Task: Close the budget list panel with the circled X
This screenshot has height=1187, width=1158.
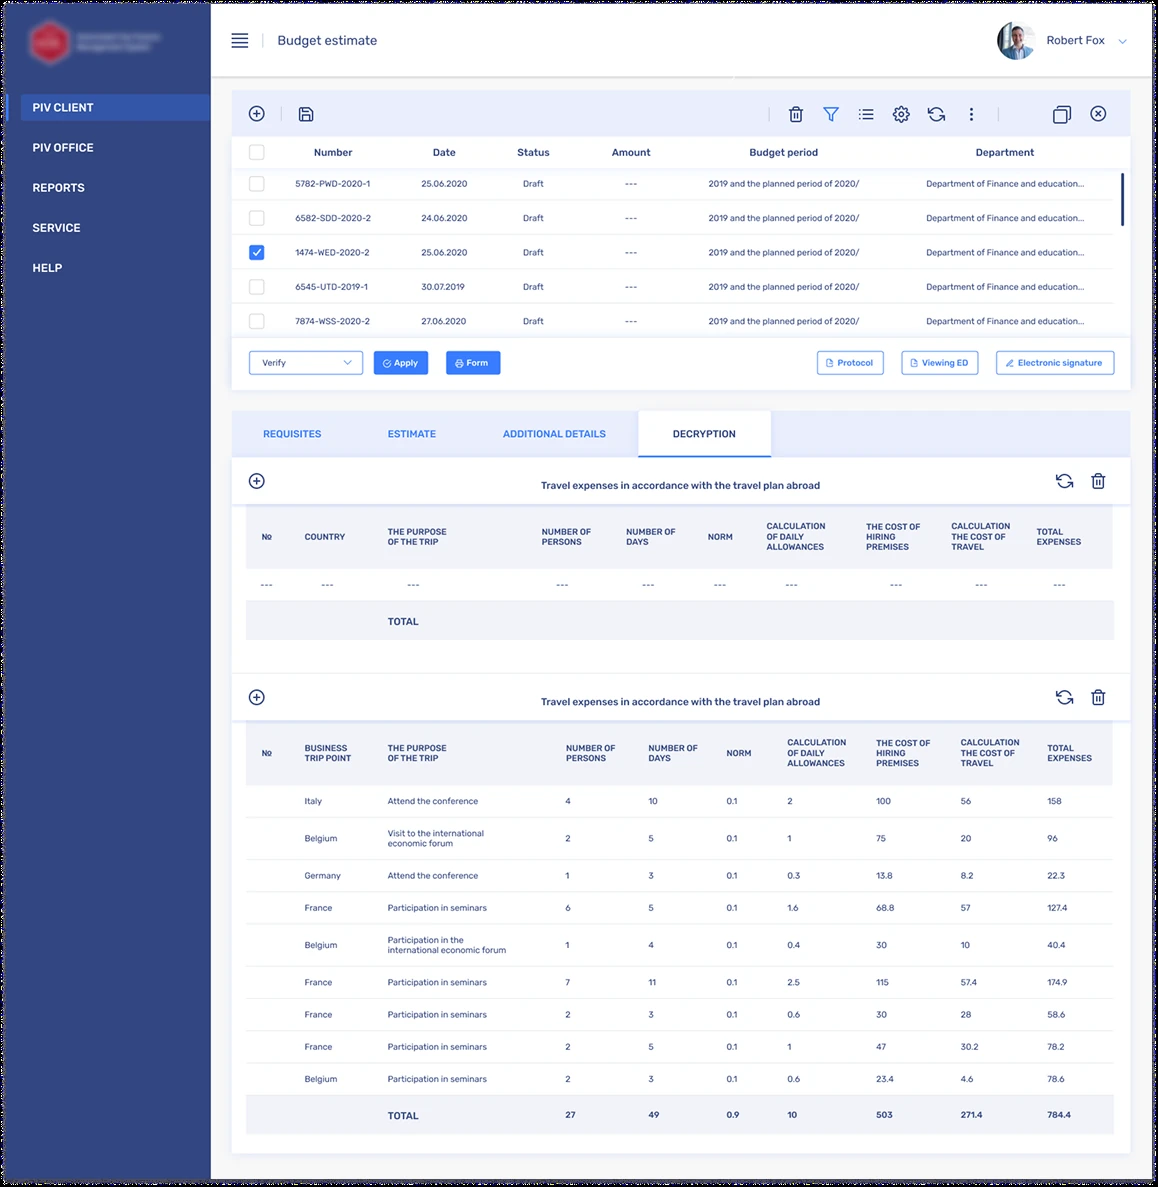Action: click(x=1097, y=114)
